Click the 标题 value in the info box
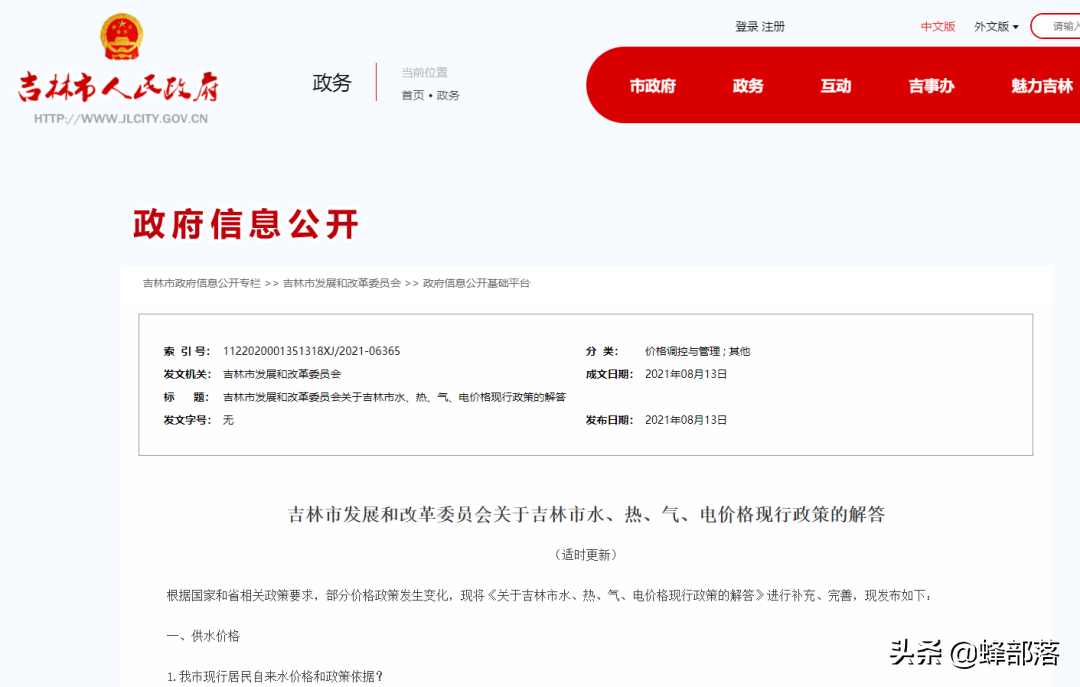 tap(394, 397)
